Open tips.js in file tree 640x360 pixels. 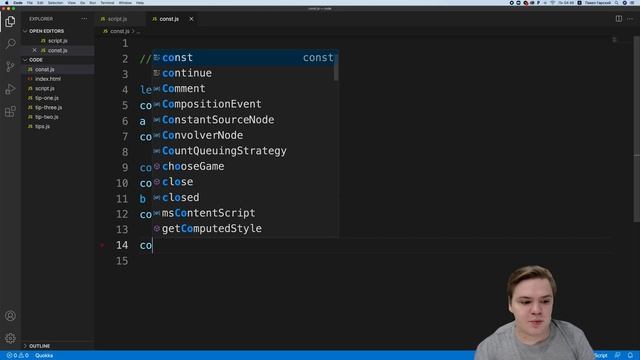(x=42, y=126)
